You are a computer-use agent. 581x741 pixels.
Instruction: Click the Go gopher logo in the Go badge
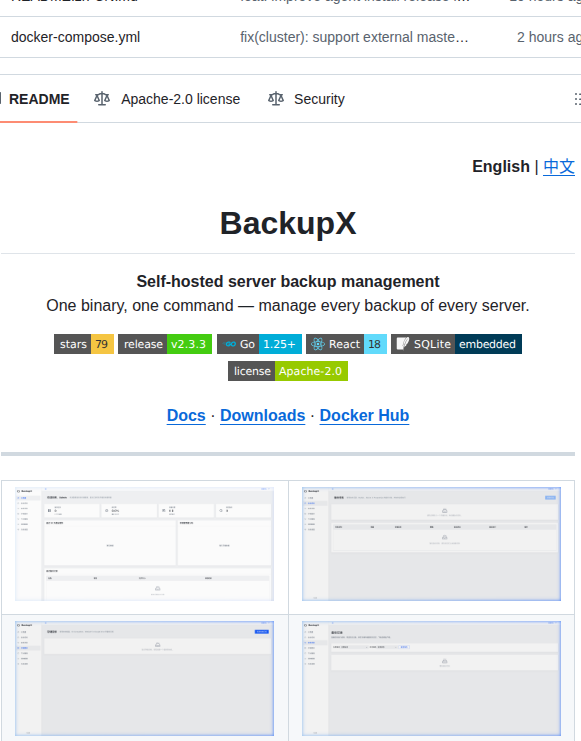230,344
